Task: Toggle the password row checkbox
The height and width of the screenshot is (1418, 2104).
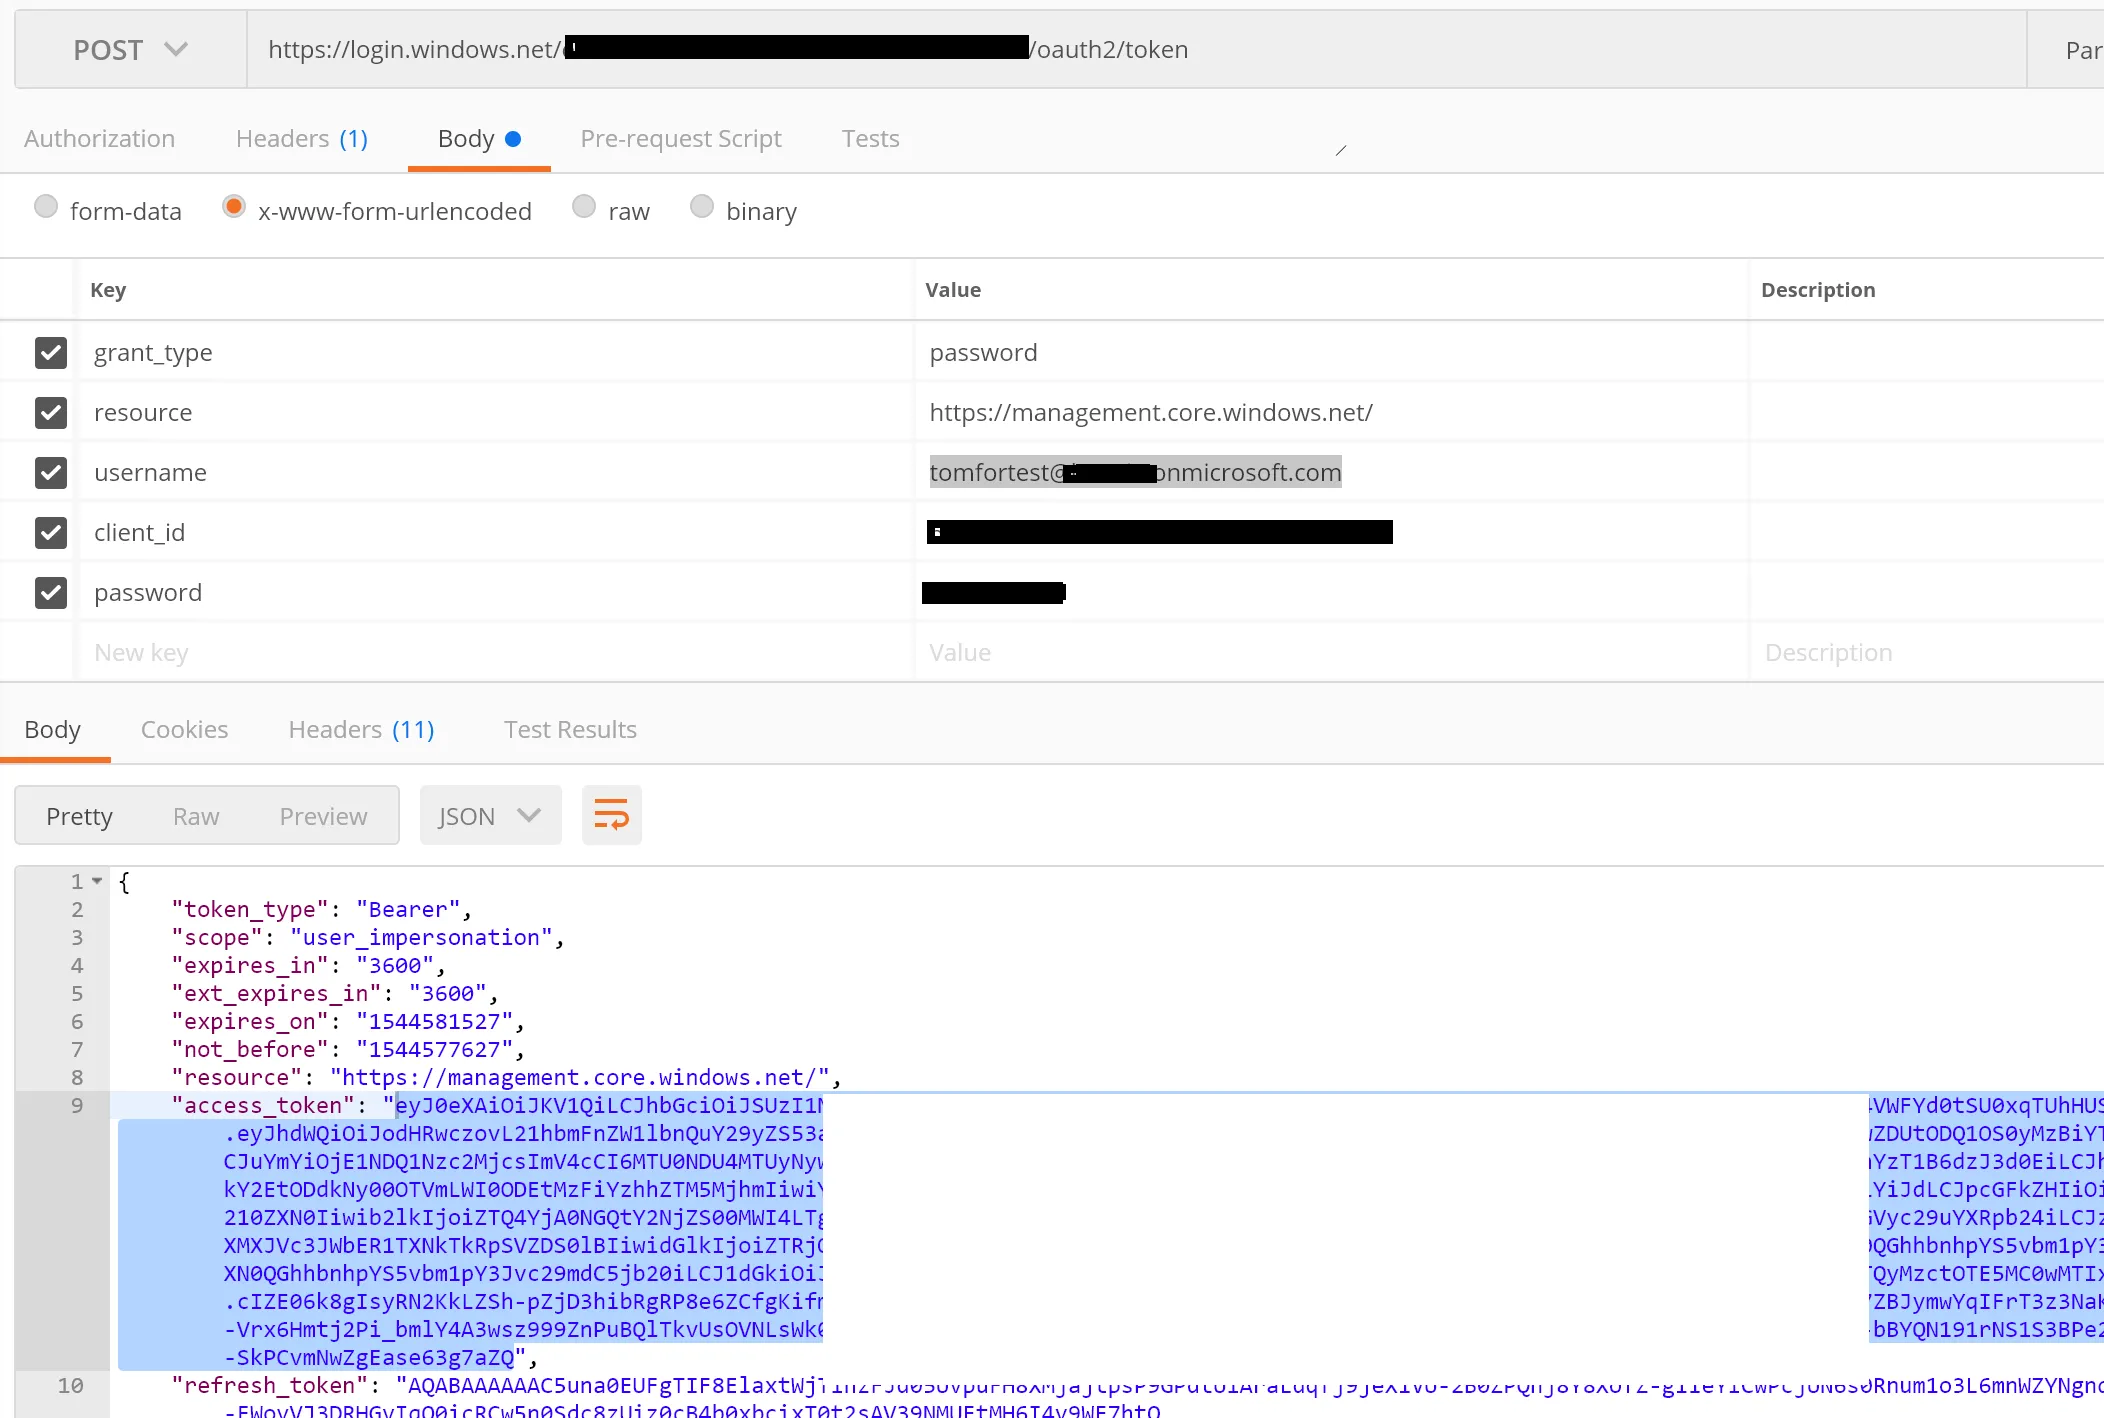Action: click(x=51, y=592)
